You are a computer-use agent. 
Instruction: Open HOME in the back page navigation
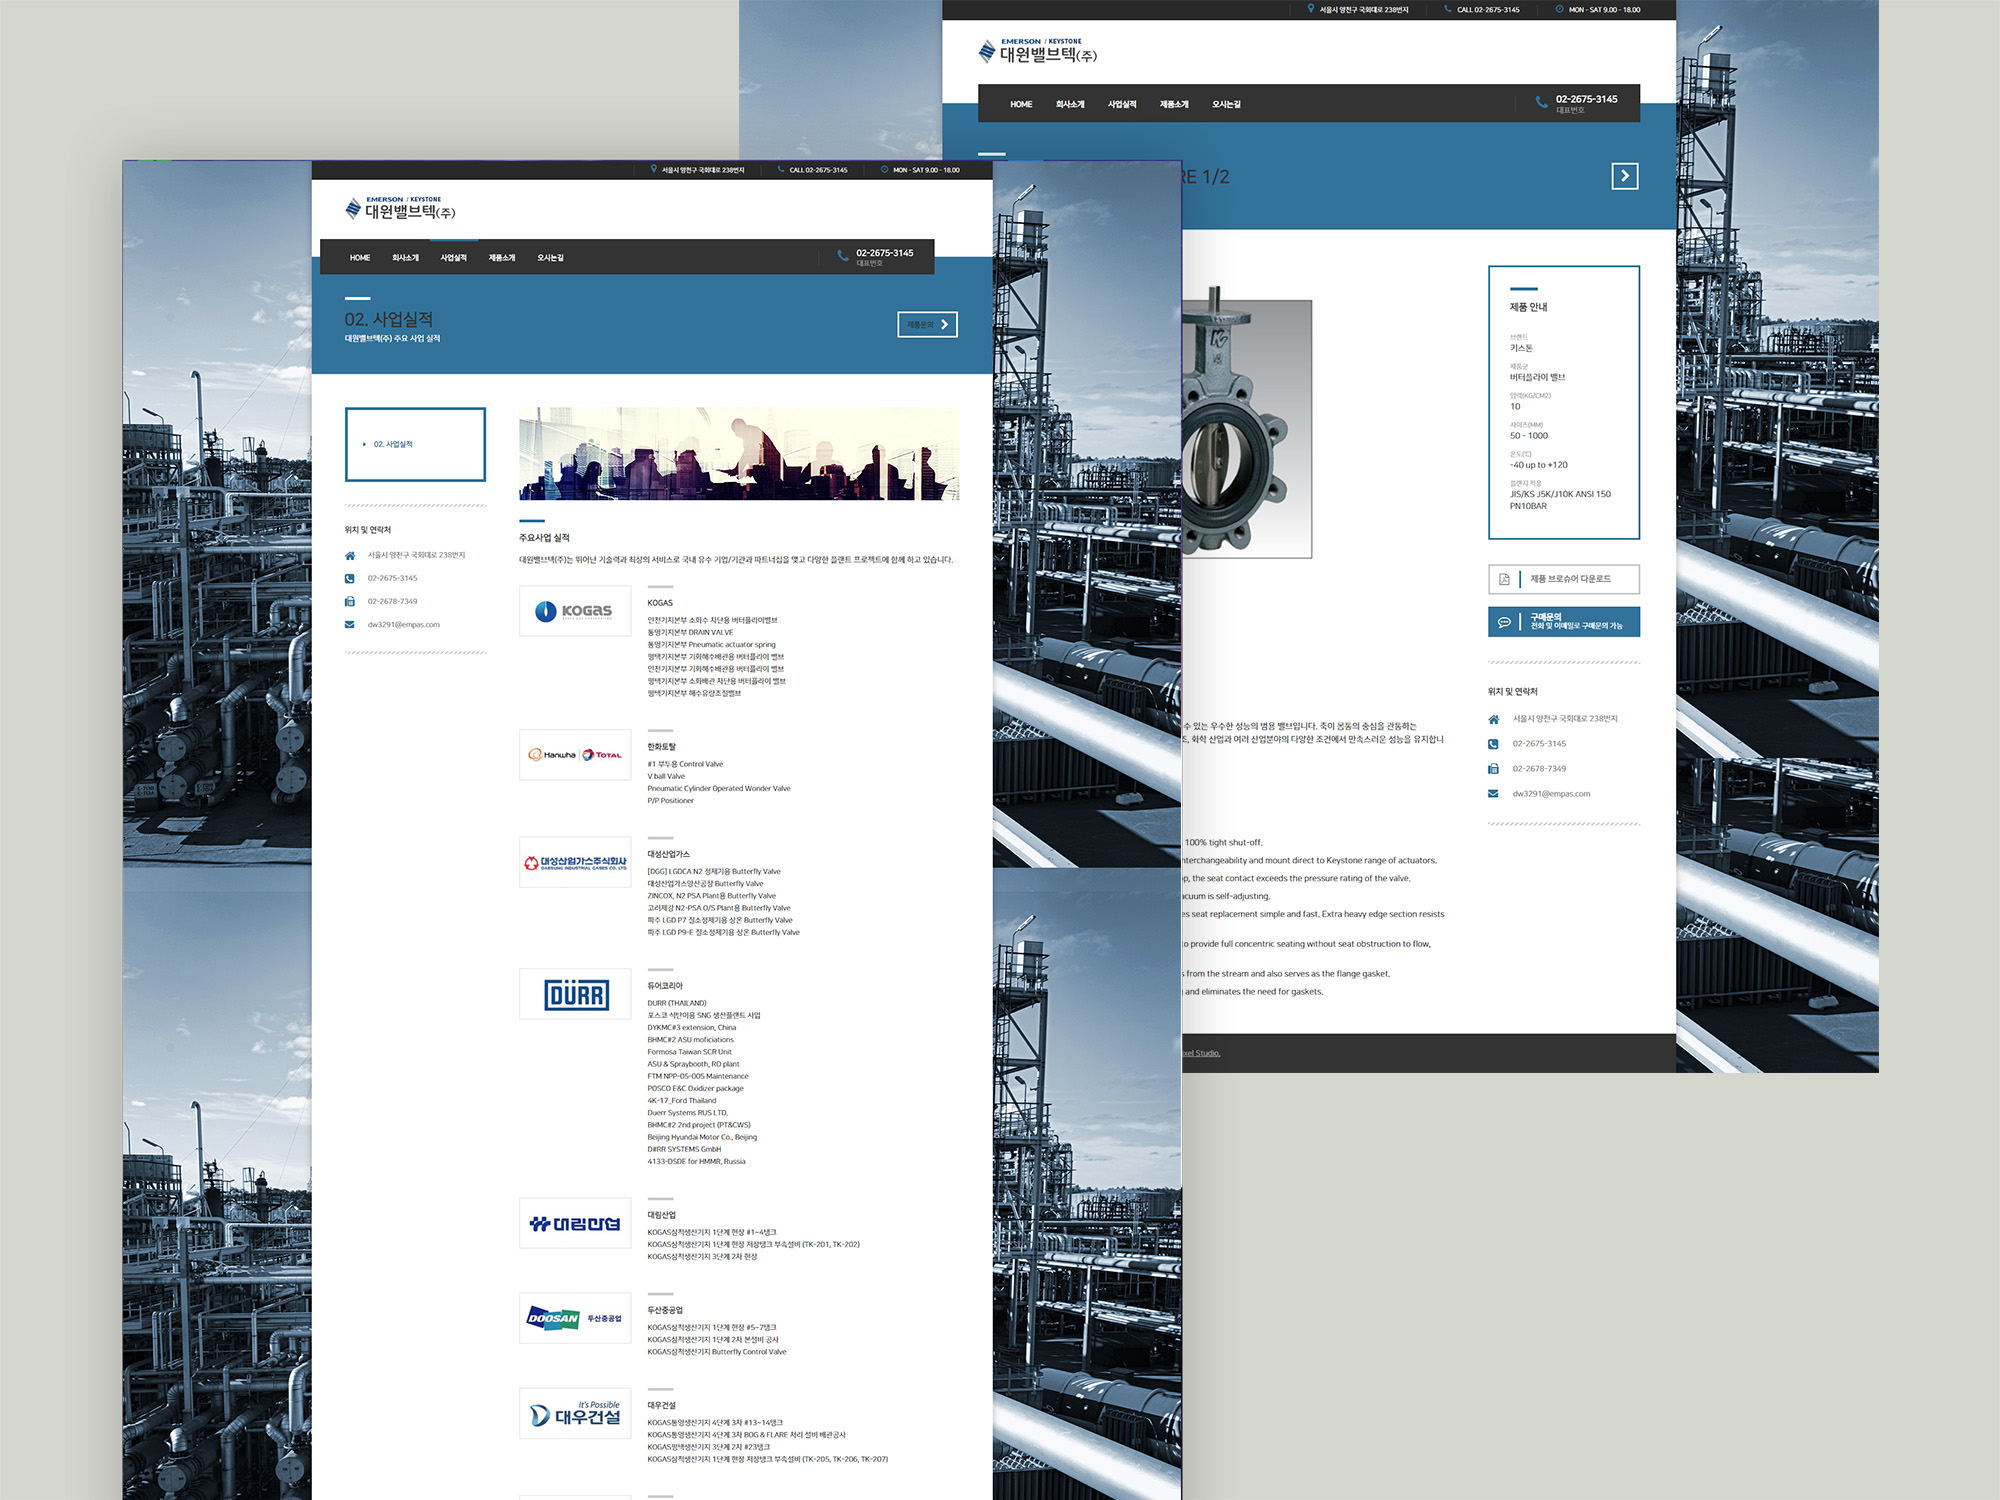tap(1021, 104)
